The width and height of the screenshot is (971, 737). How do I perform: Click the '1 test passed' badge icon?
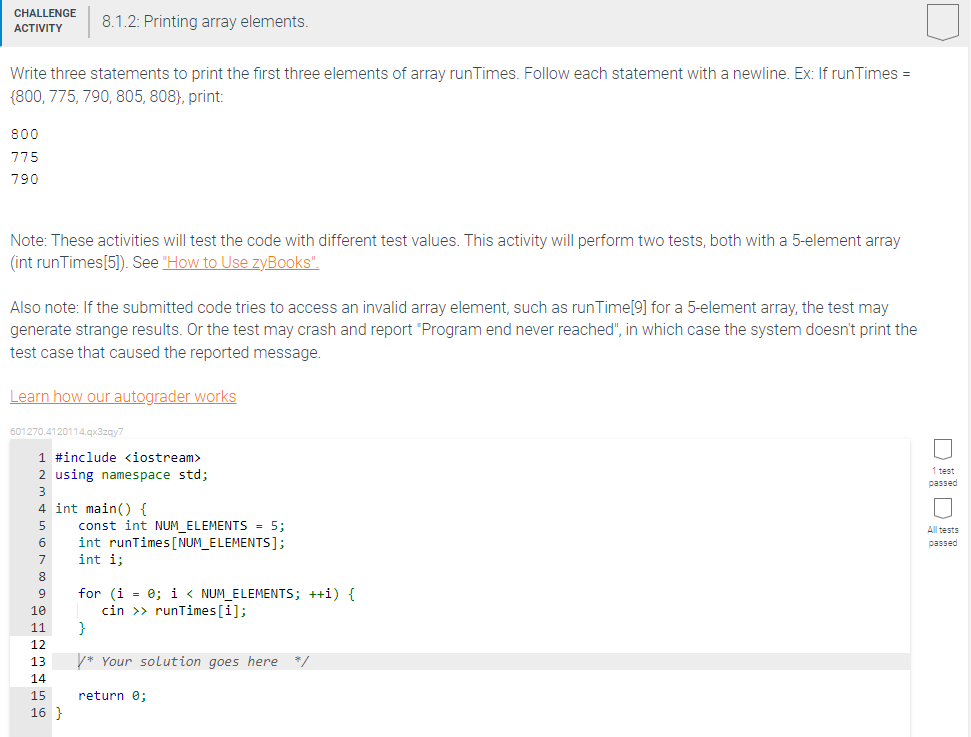941,449
